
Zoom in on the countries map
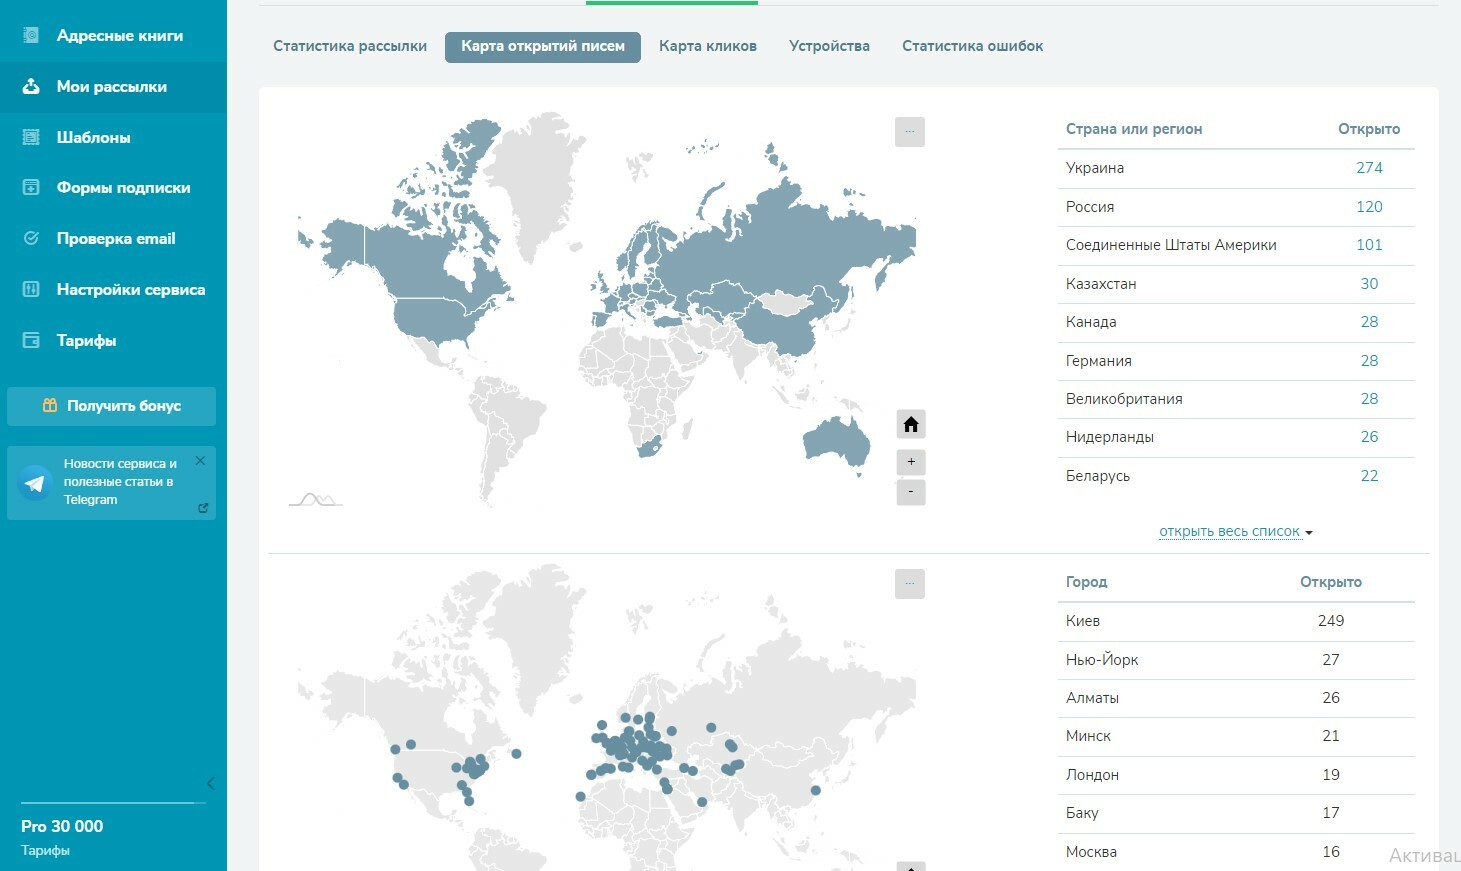click(x=910, y=462)
